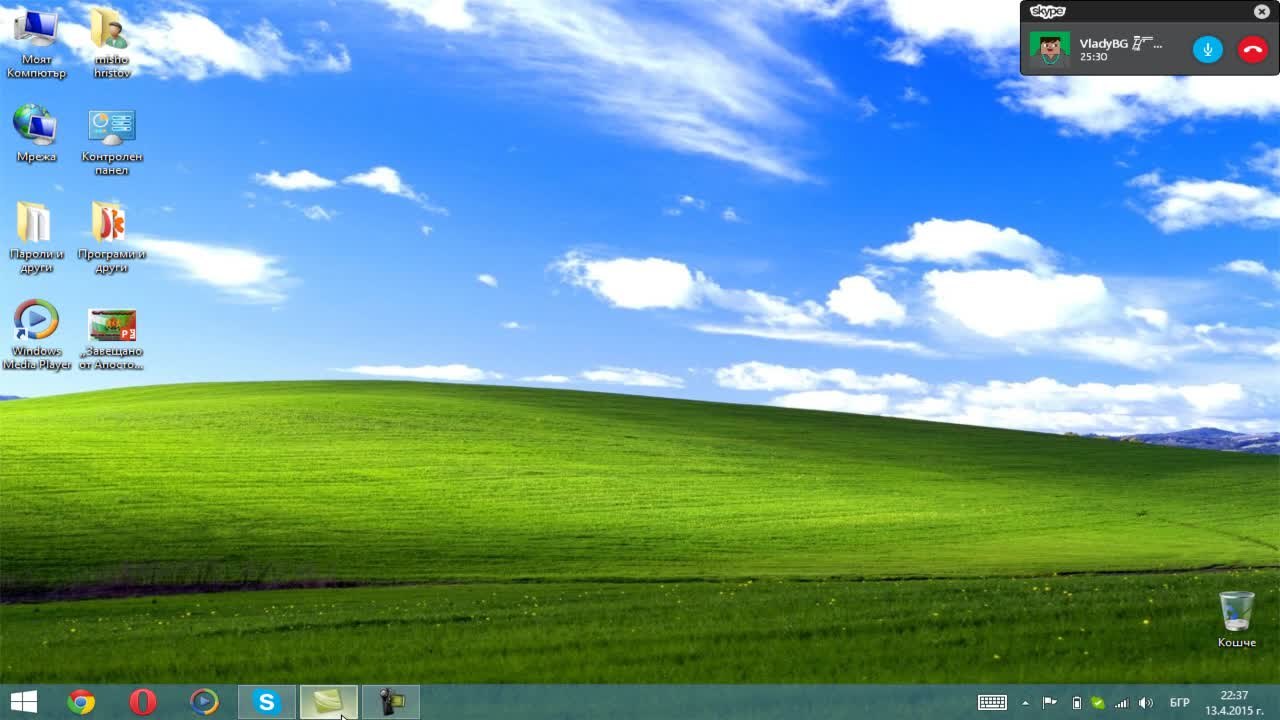Image resolution: width=1280 pixels, height=720 pixels.
Task: Open the БГР input language switcher
Action: (1179, 703)
